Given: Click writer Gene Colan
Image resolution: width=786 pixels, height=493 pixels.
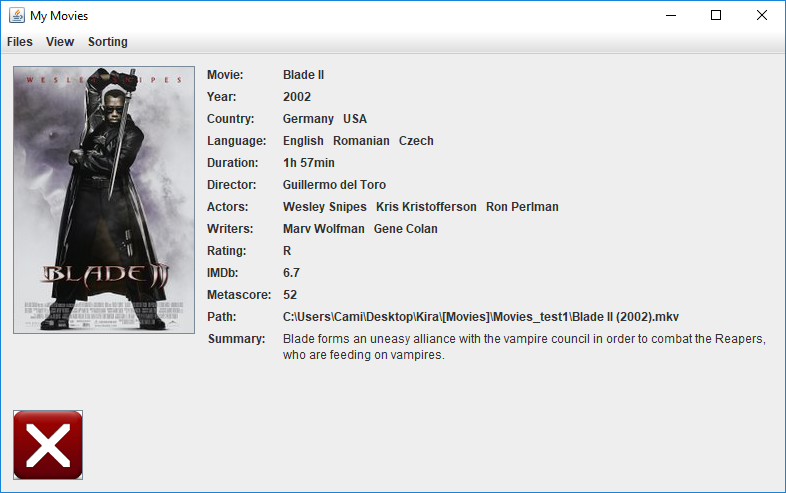Looking at the screenshot, I should coord(406,229).
